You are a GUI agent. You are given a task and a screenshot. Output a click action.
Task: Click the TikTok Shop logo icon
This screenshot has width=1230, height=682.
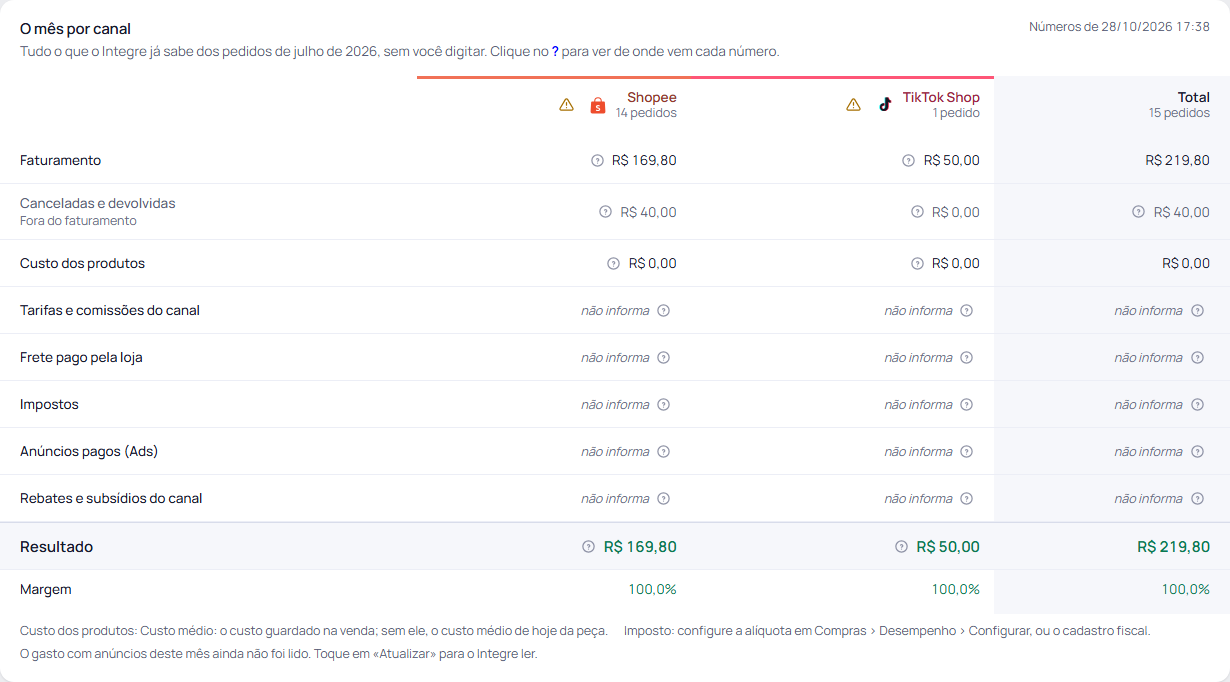885,105
